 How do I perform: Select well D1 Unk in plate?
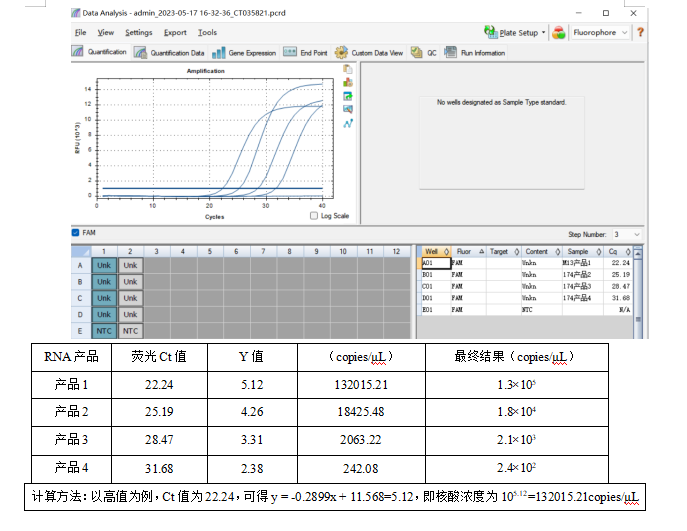tap(104, 315)
